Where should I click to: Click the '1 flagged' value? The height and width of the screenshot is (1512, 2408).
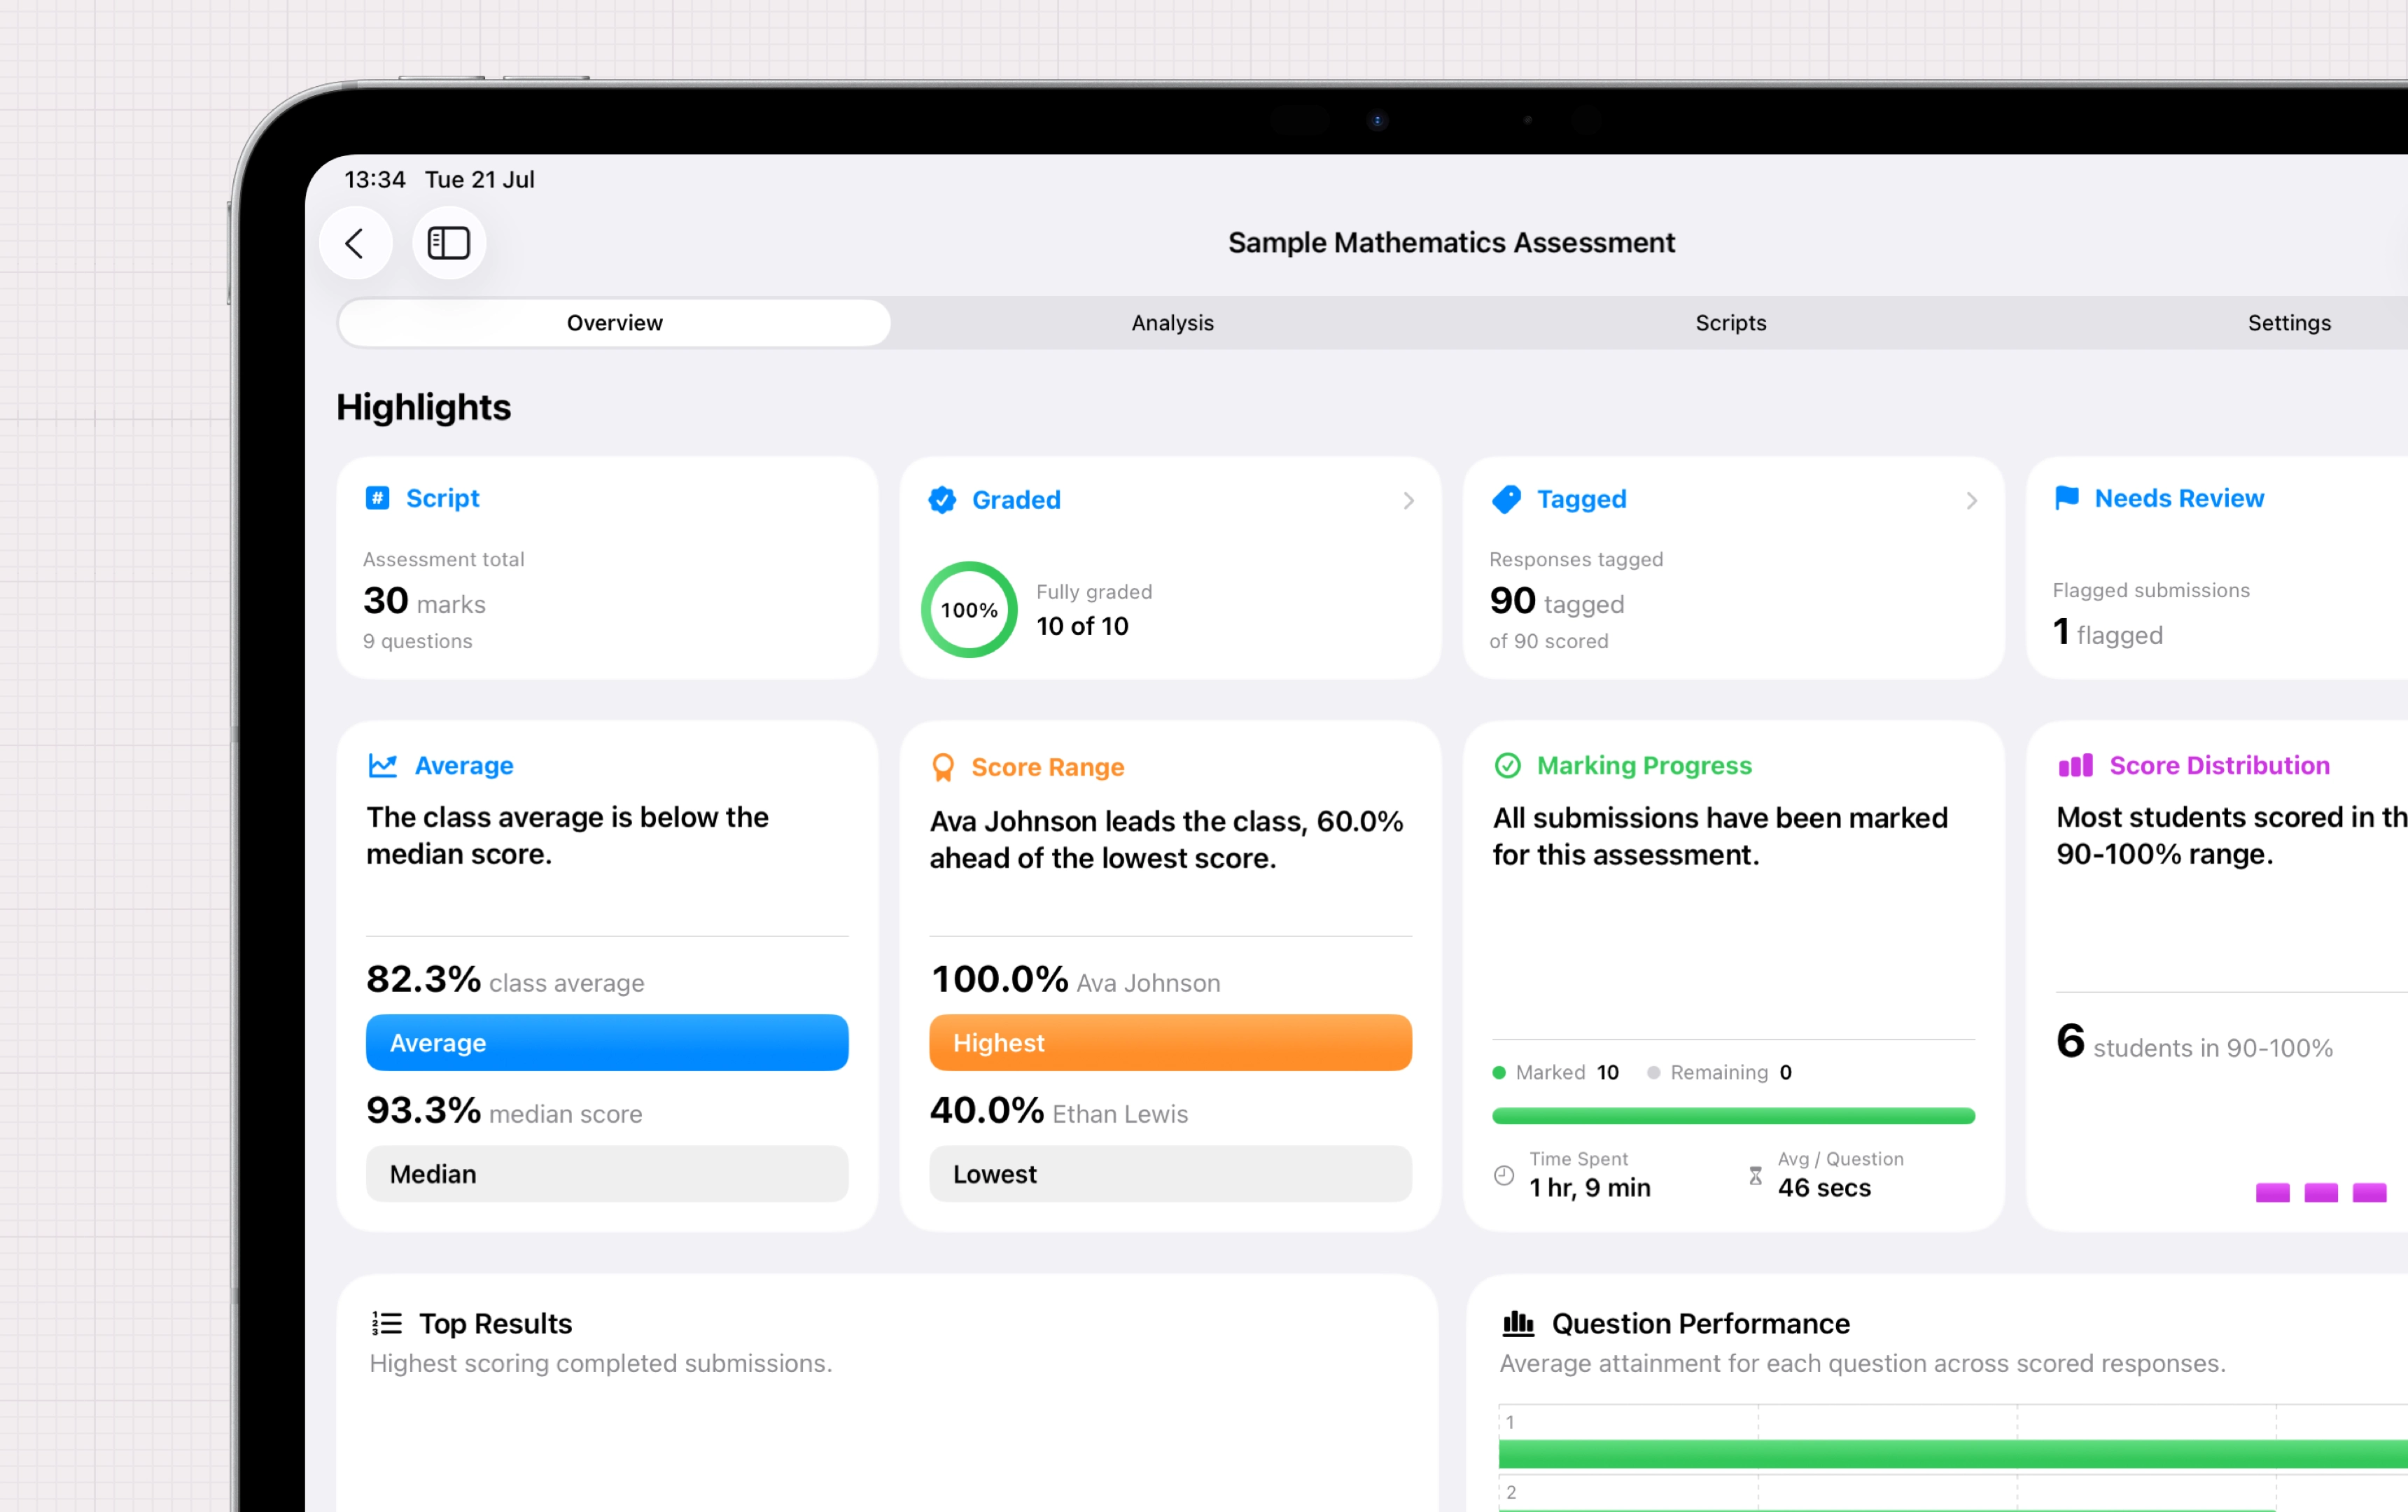(x=2108, y=632)
